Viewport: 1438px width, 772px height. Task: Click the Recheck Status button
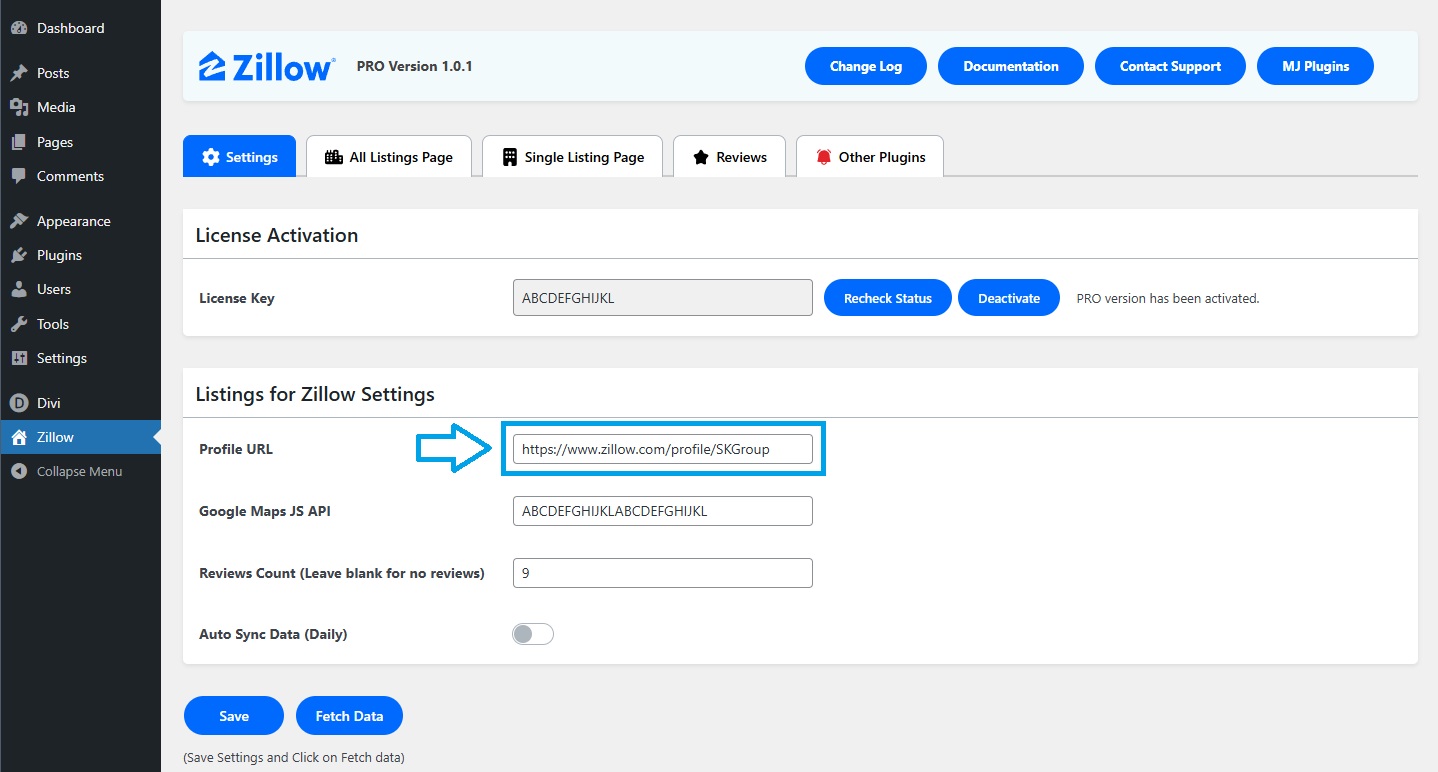888,298
